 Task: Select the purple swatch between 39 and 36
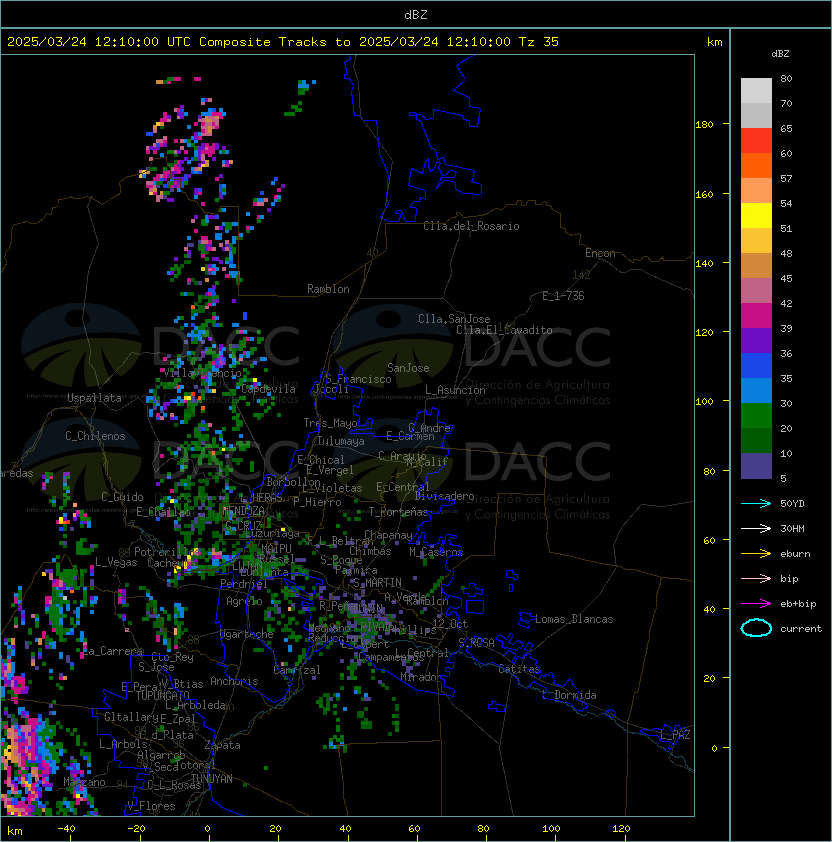(756, 340)
